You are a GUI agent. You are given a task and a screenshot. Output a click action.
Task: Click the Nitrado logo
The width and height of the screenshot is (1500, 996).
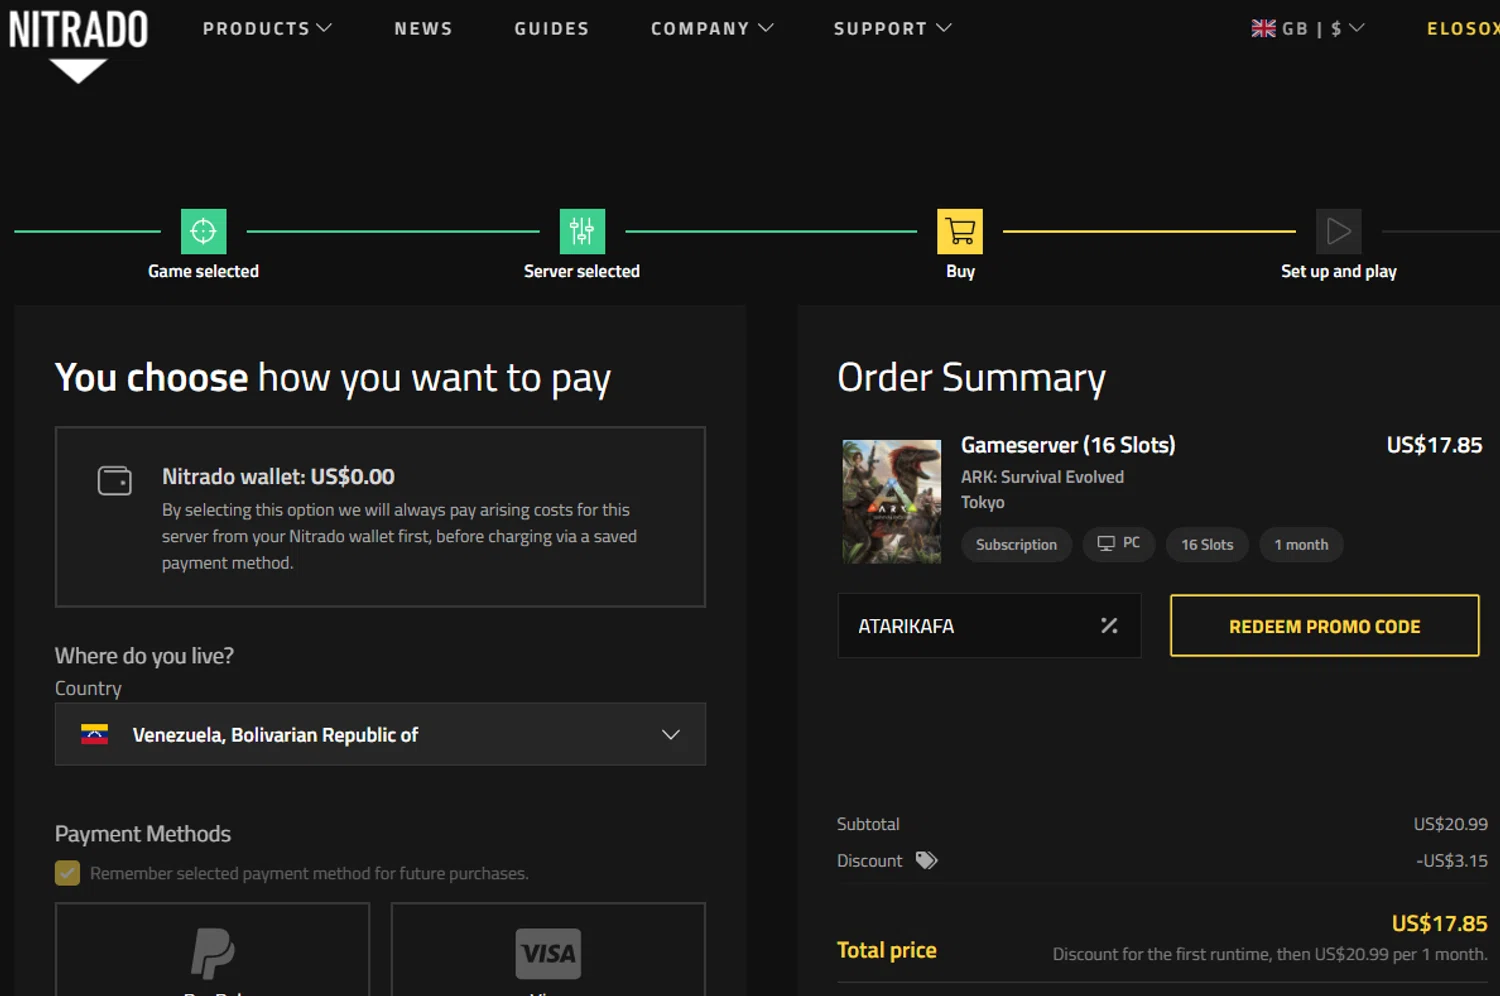point(78,44)
